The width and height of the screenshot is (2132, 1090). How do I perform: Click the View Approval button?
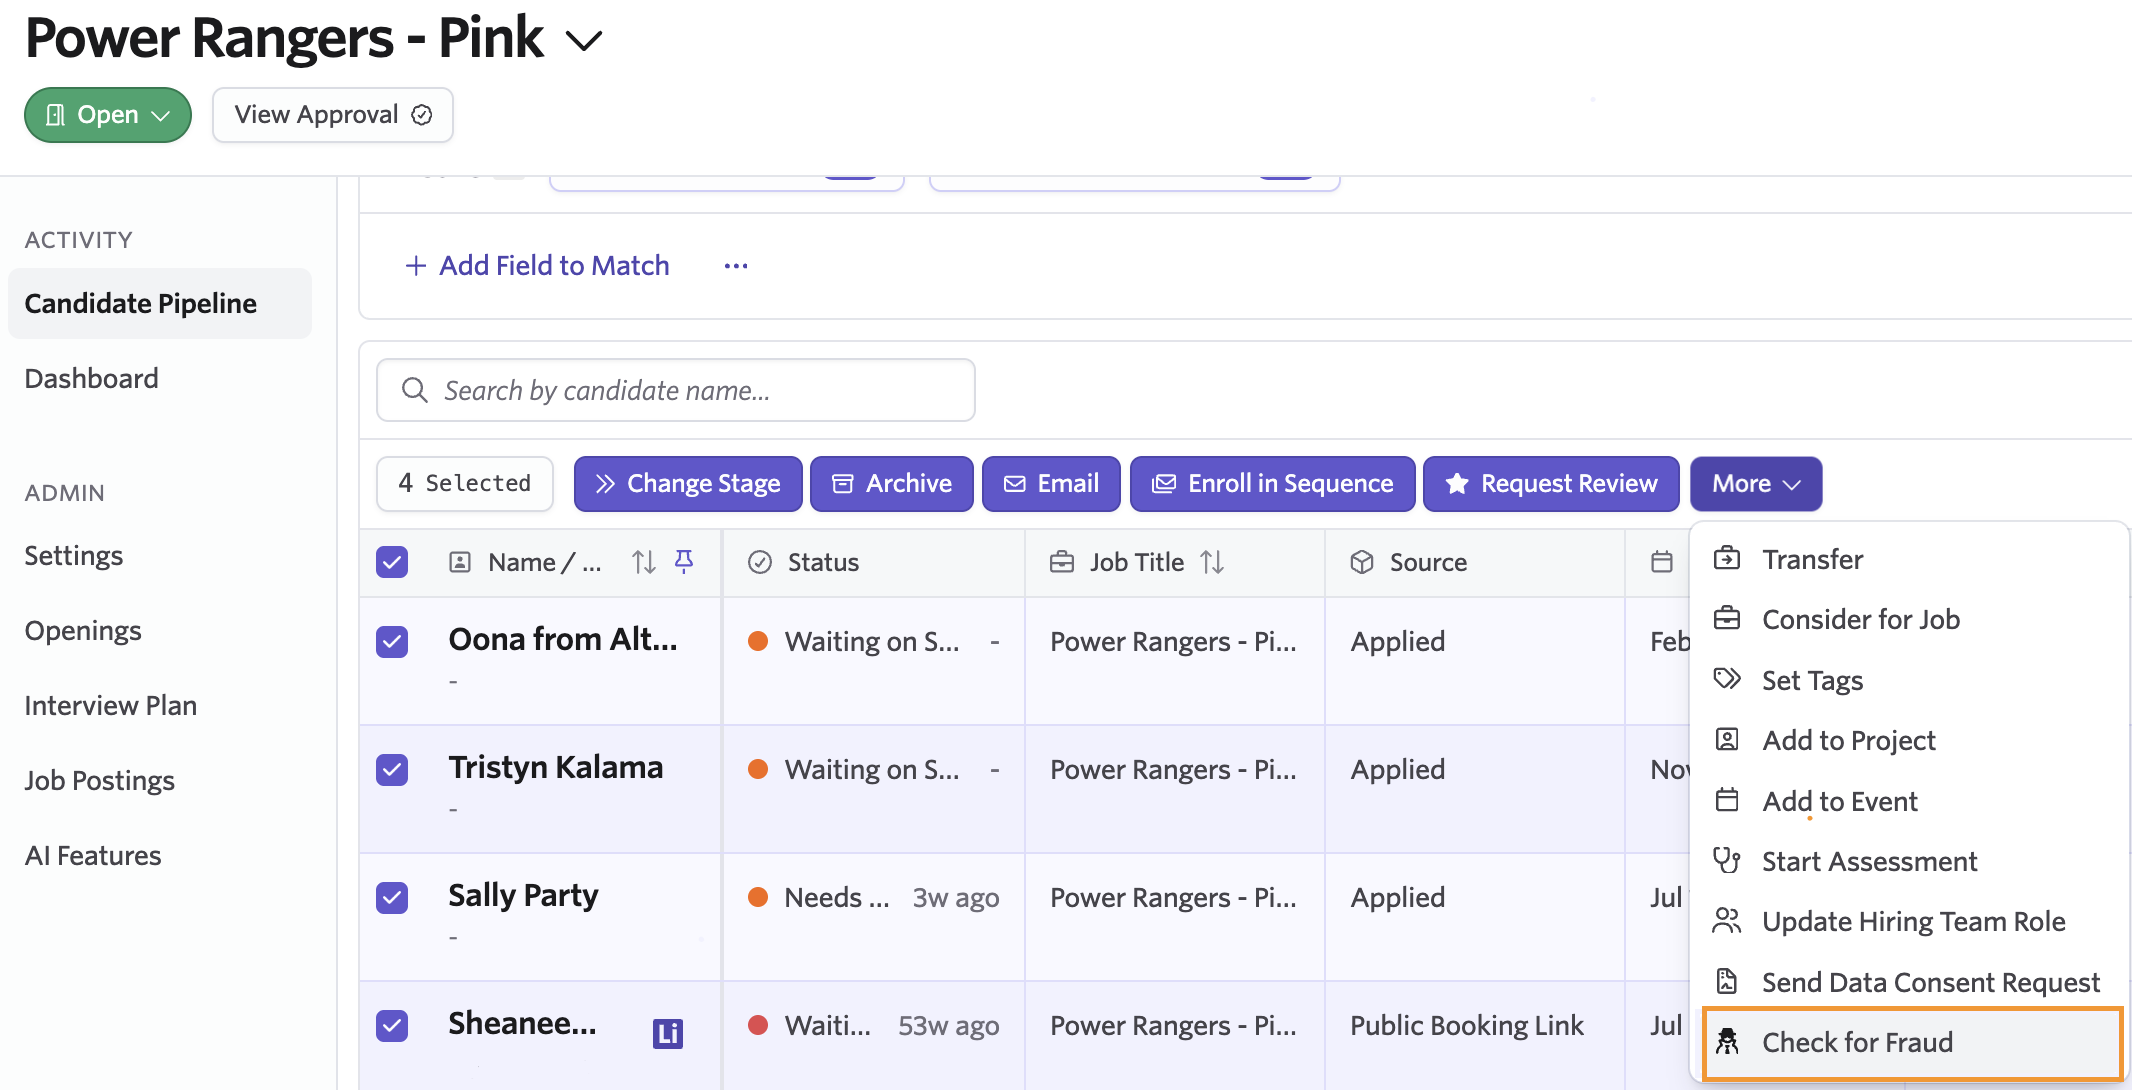point(332,115)
